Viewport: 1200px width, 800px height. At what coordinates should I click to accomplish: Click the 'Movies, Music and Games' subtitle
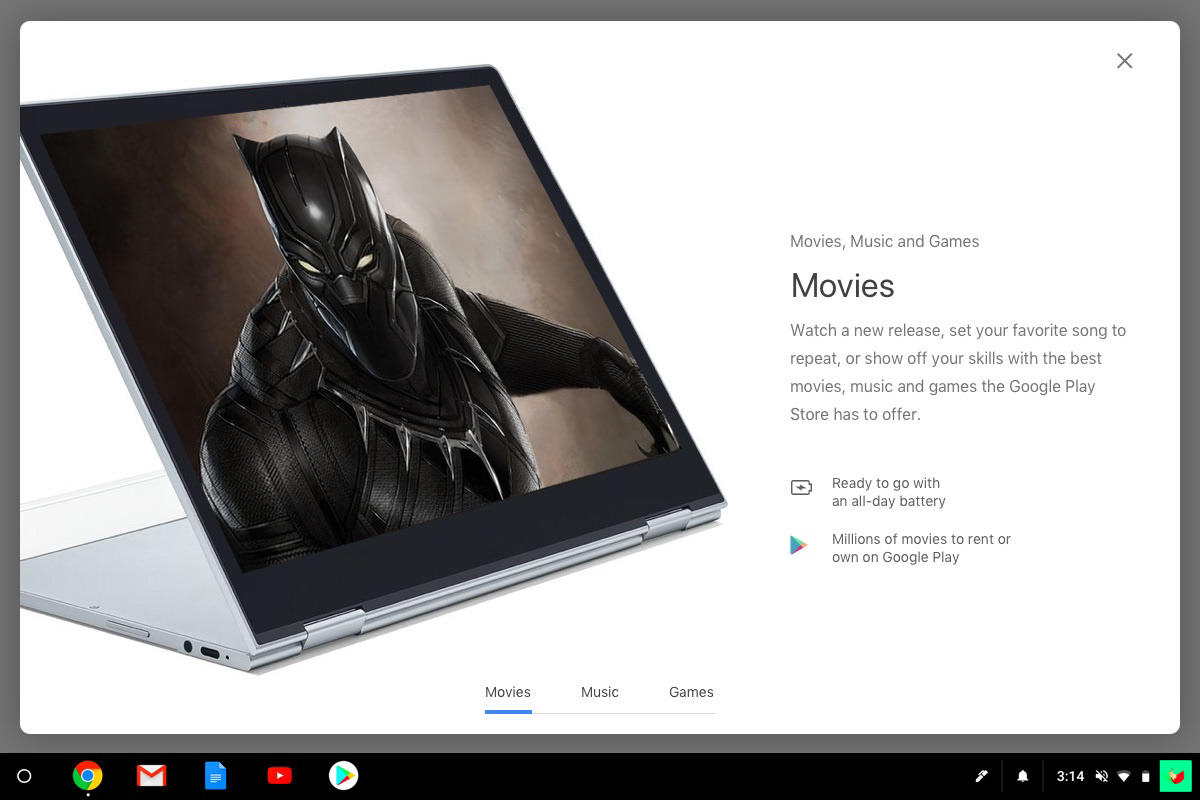click(885, 241)
